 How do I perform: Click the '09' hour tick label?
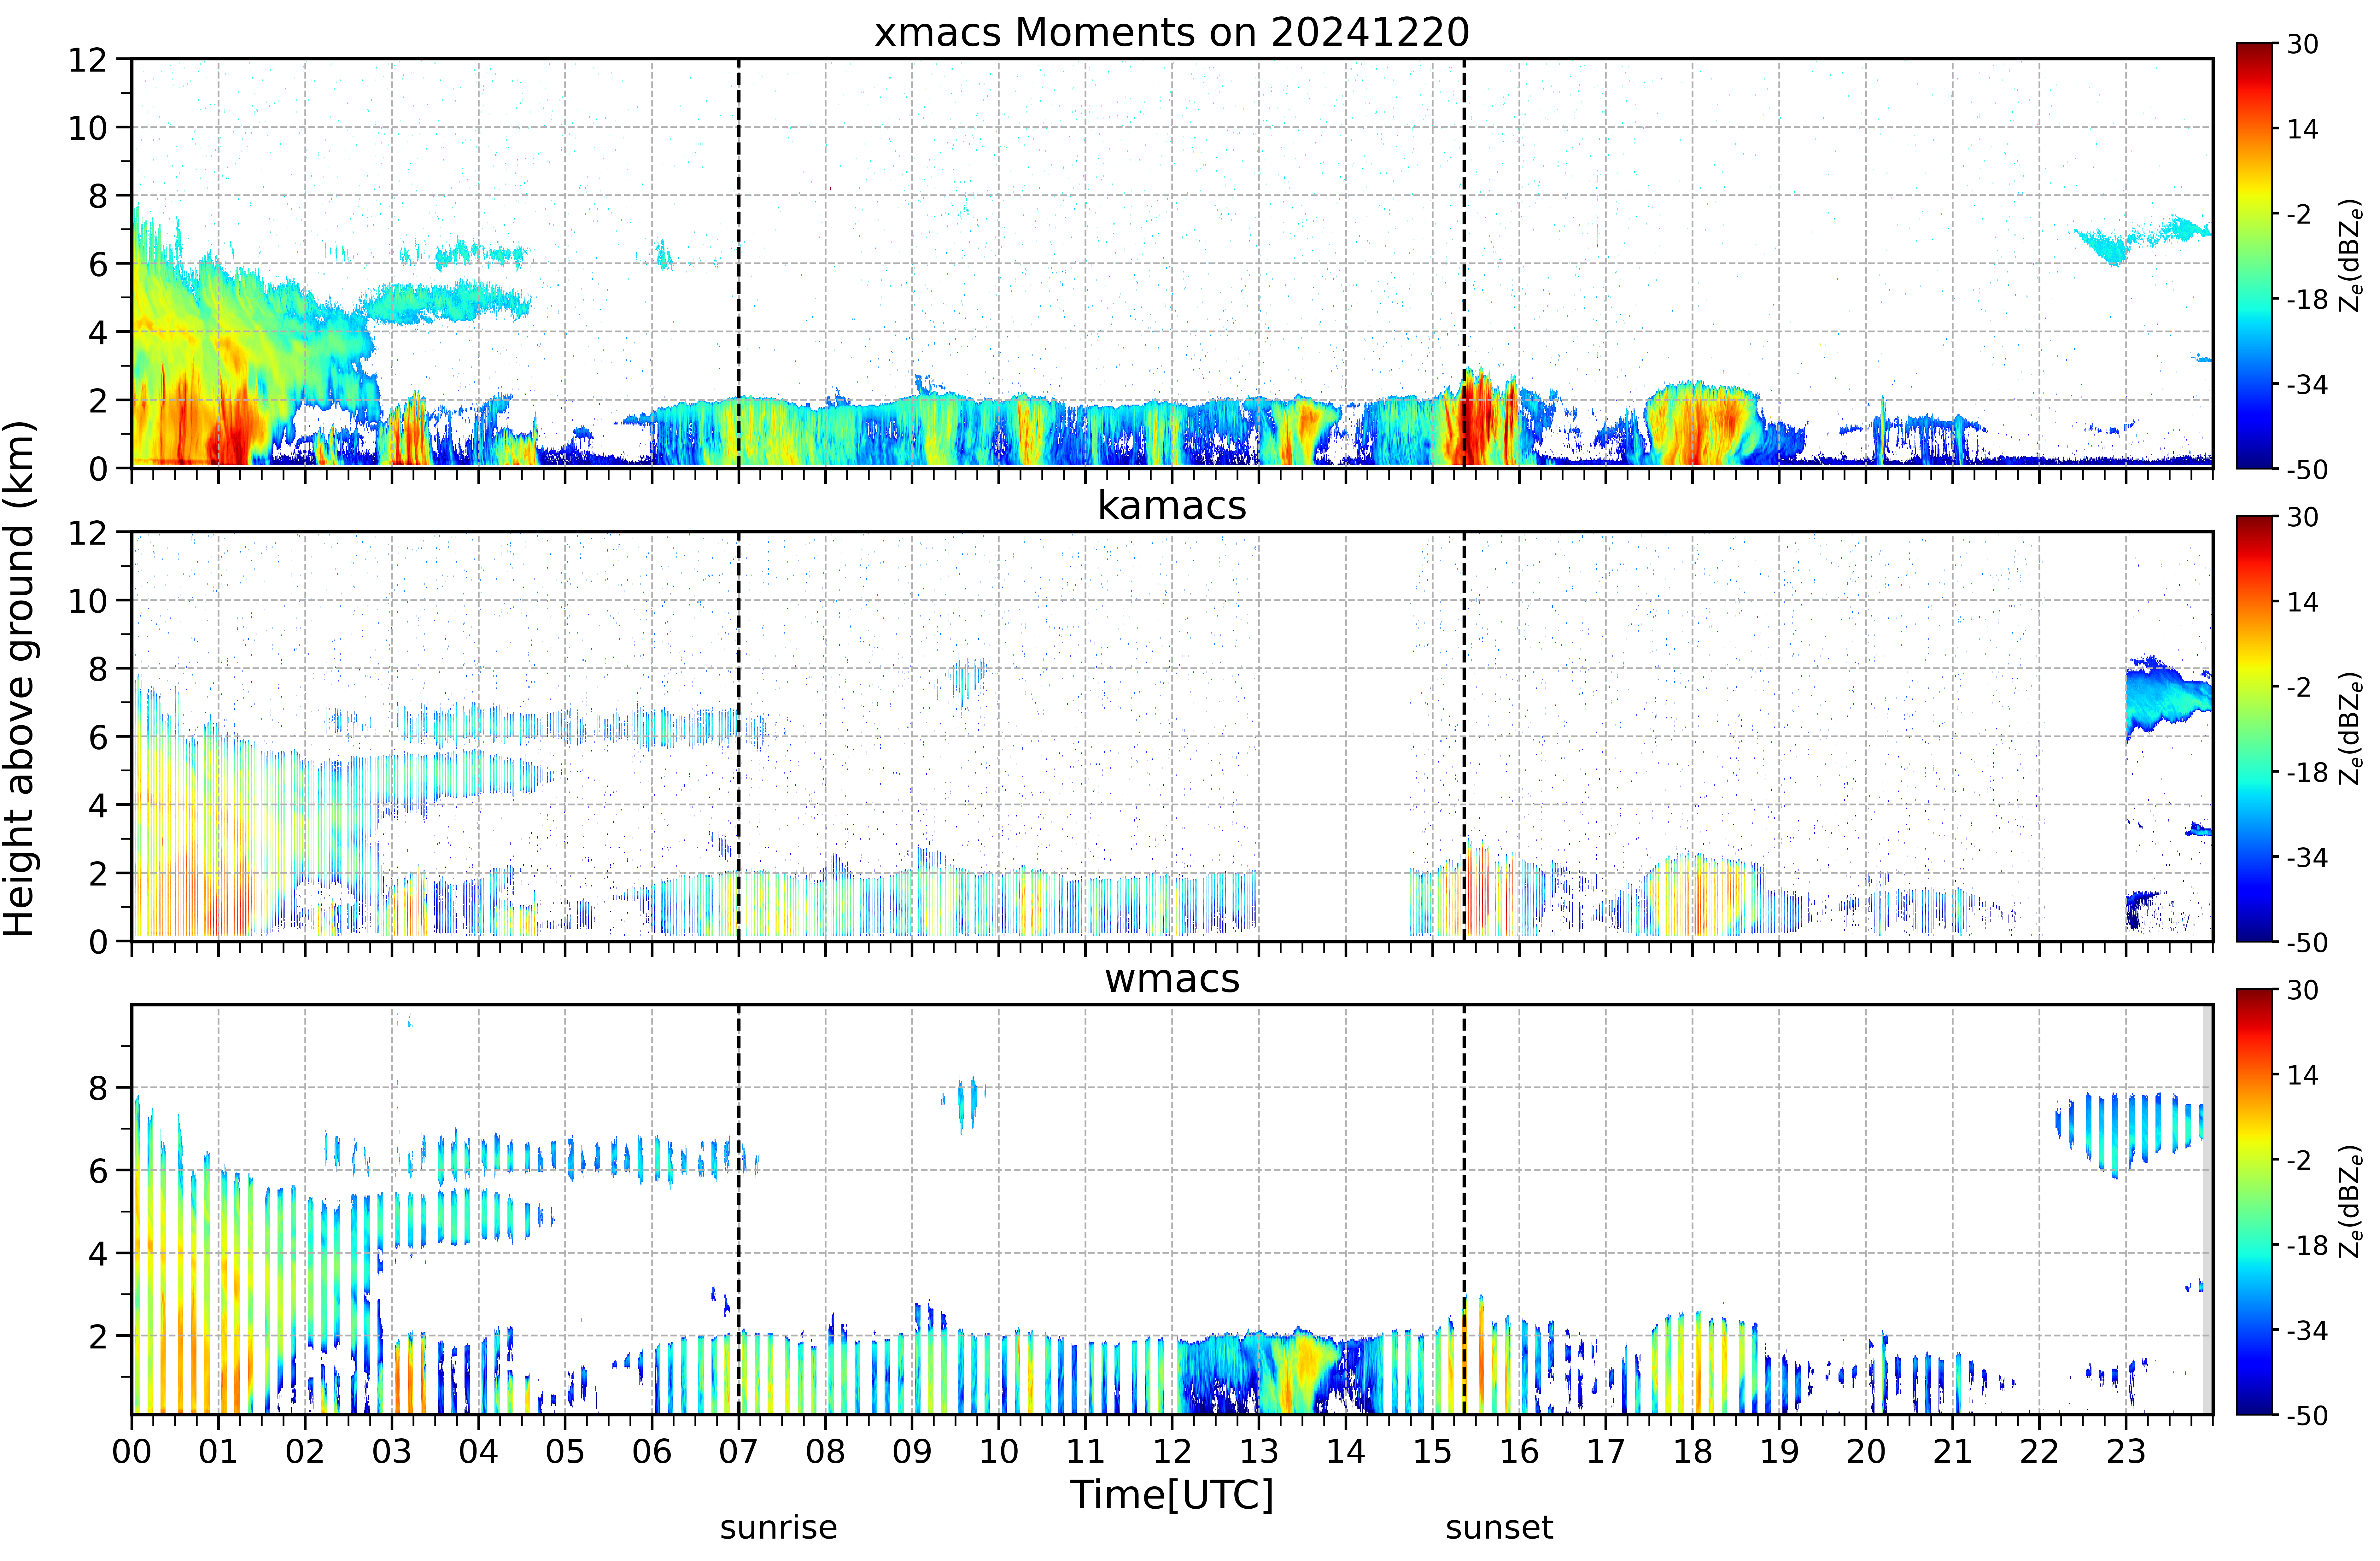coord(912,1452)
